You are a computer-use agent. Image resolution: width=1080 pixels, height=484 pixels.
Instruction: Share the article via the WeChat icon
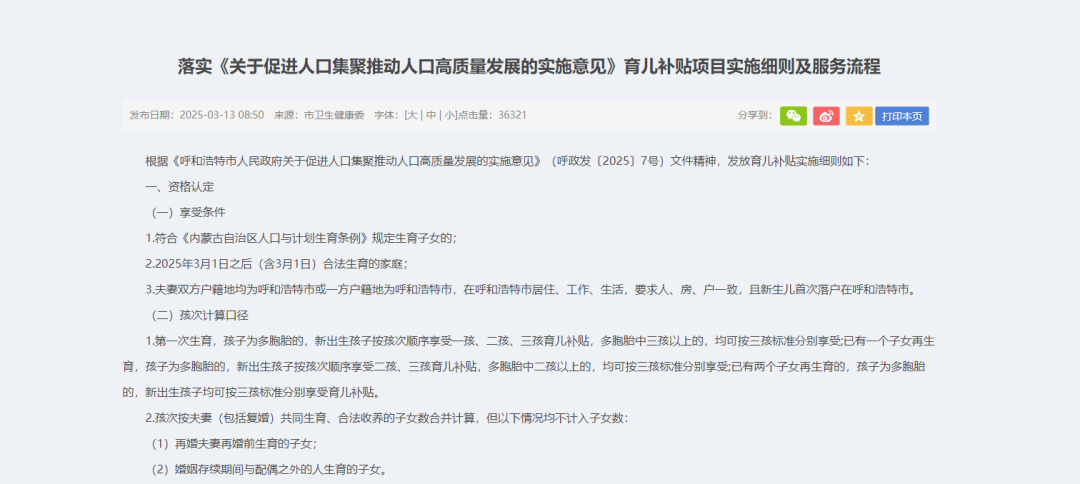(x=793, y=116)
